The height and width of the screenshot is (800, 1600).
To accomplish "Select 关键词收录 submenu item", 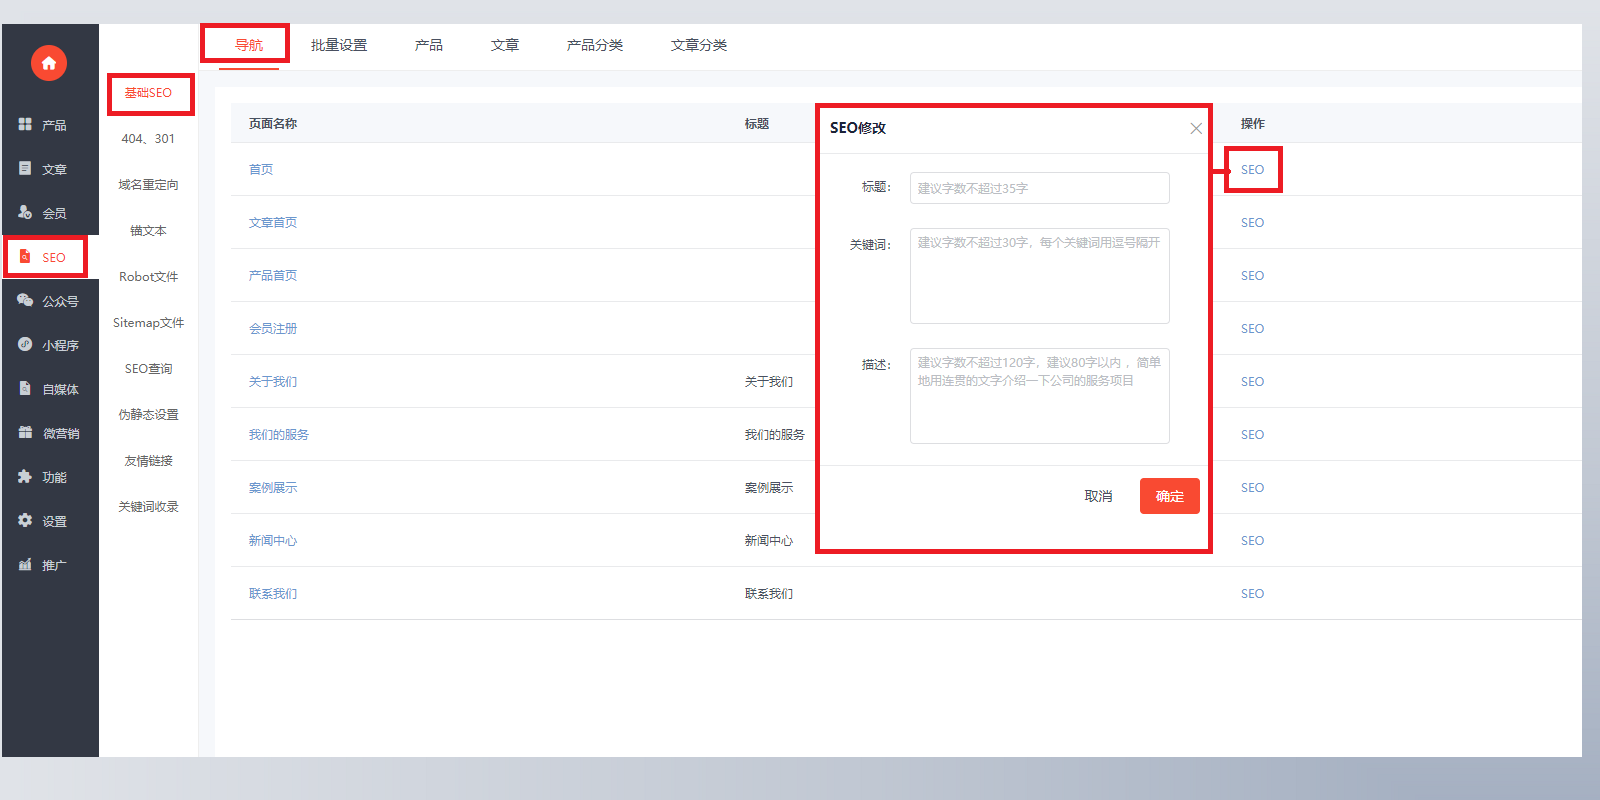I will [148, 507].
